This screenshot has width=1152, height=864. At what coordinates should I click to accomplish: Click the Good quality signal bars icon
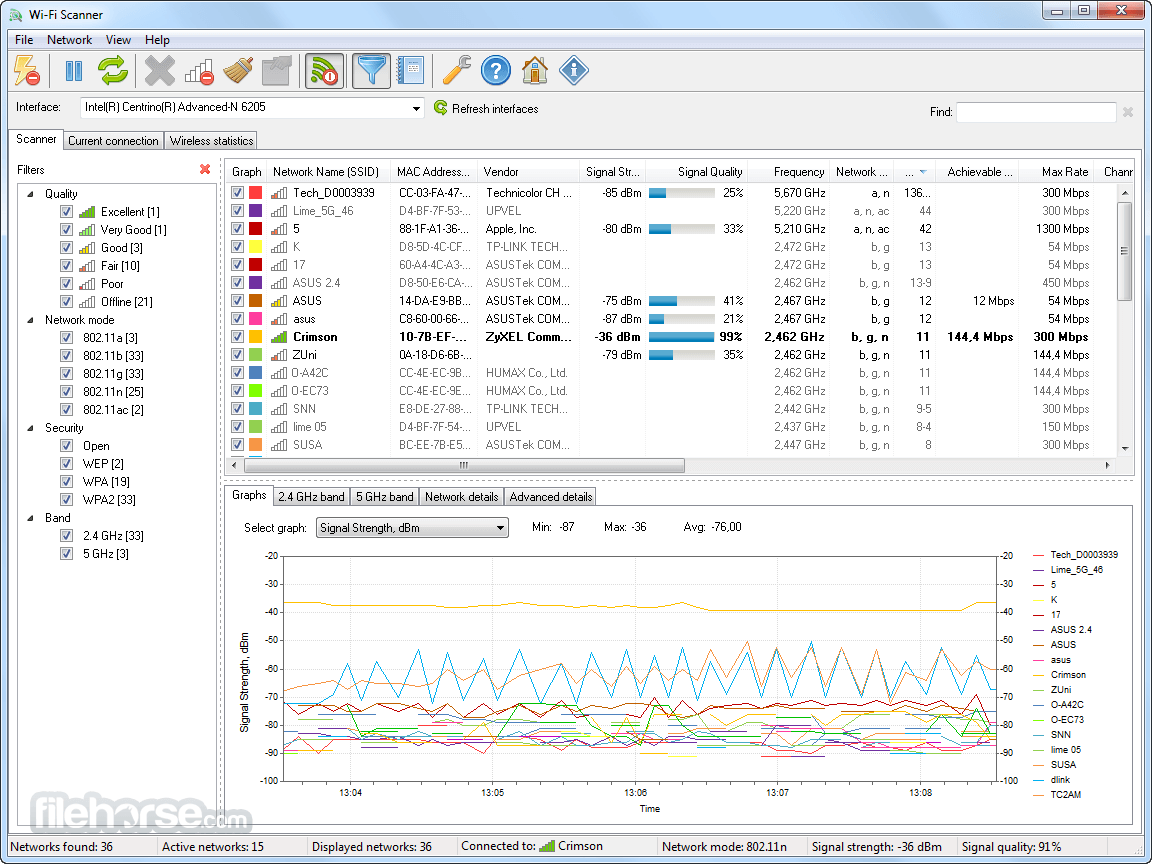[87, 248]
